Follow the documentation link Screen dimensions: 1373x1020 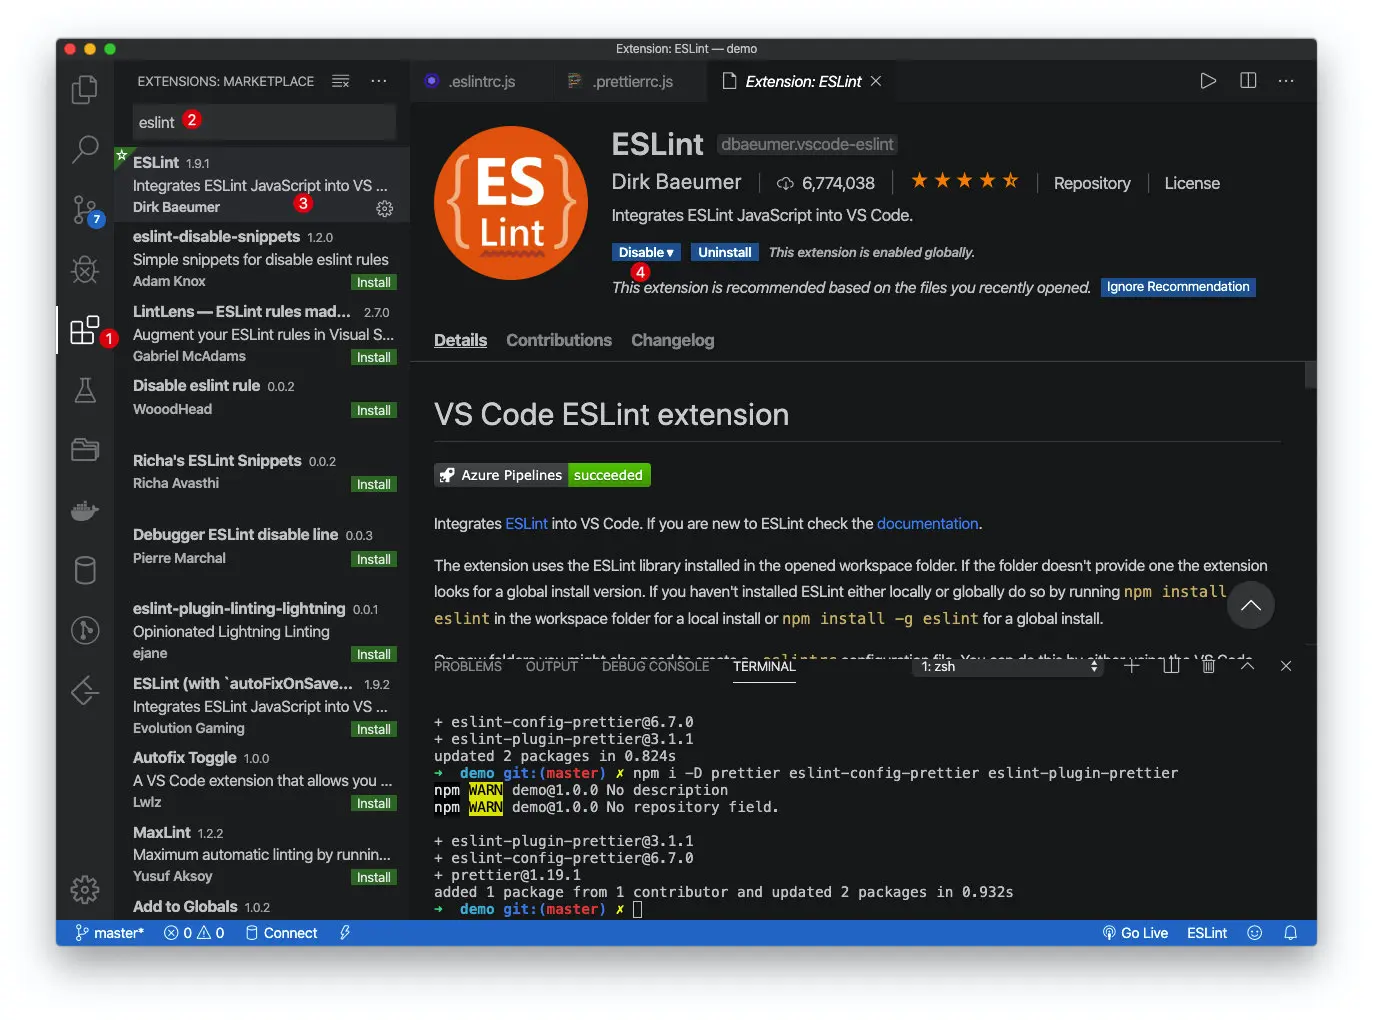pyautogui.click(x=927, y=524)
